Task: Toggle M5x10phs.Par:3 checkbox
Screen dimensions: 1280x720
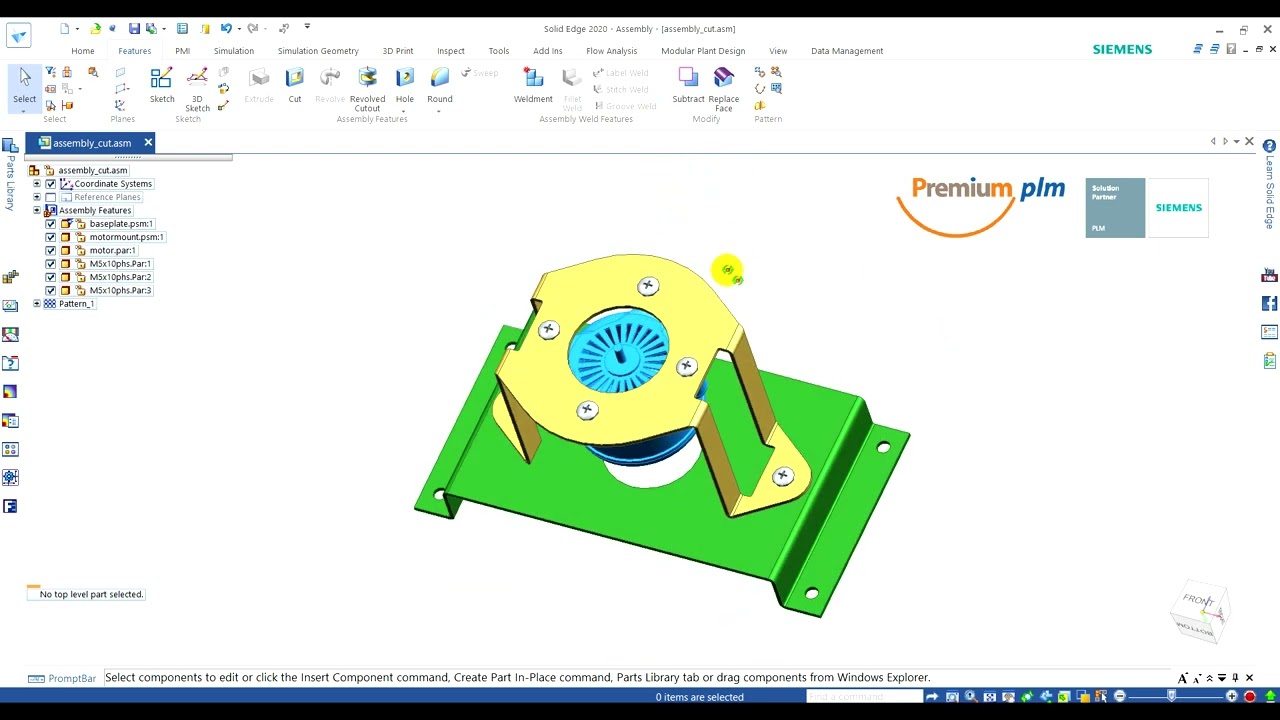Action: [x=51, y=290]
